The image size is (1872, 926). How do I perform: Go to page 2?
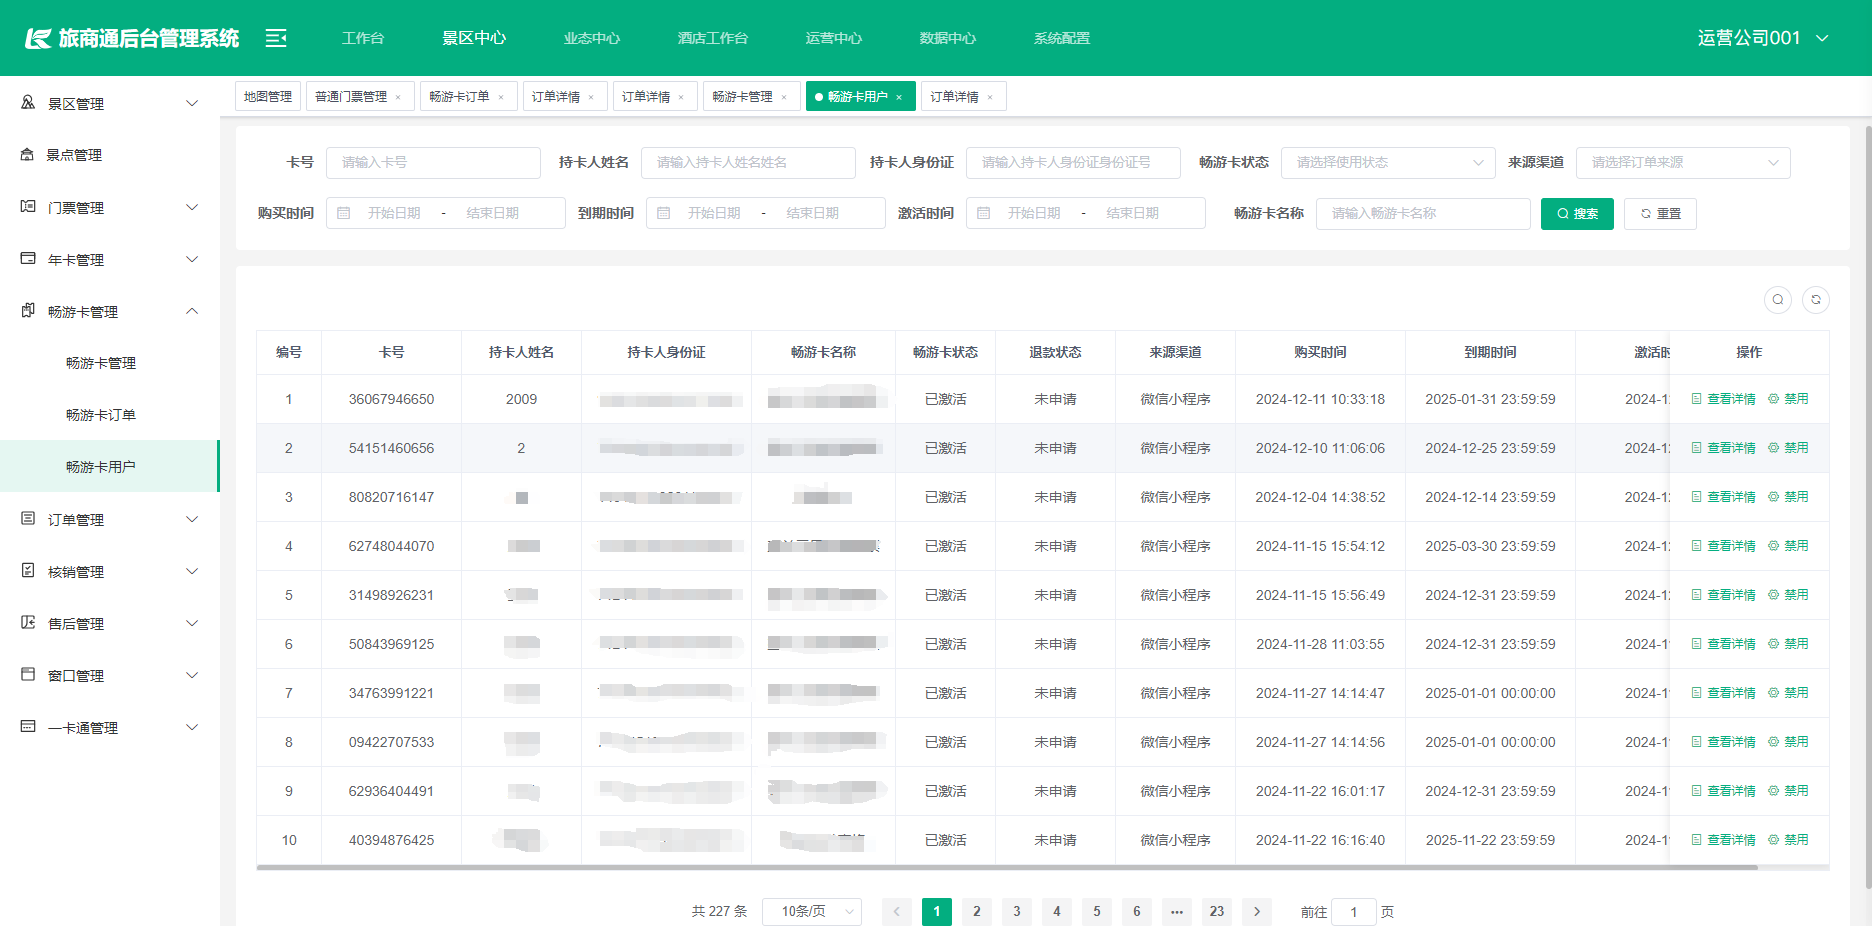[977, 911]
